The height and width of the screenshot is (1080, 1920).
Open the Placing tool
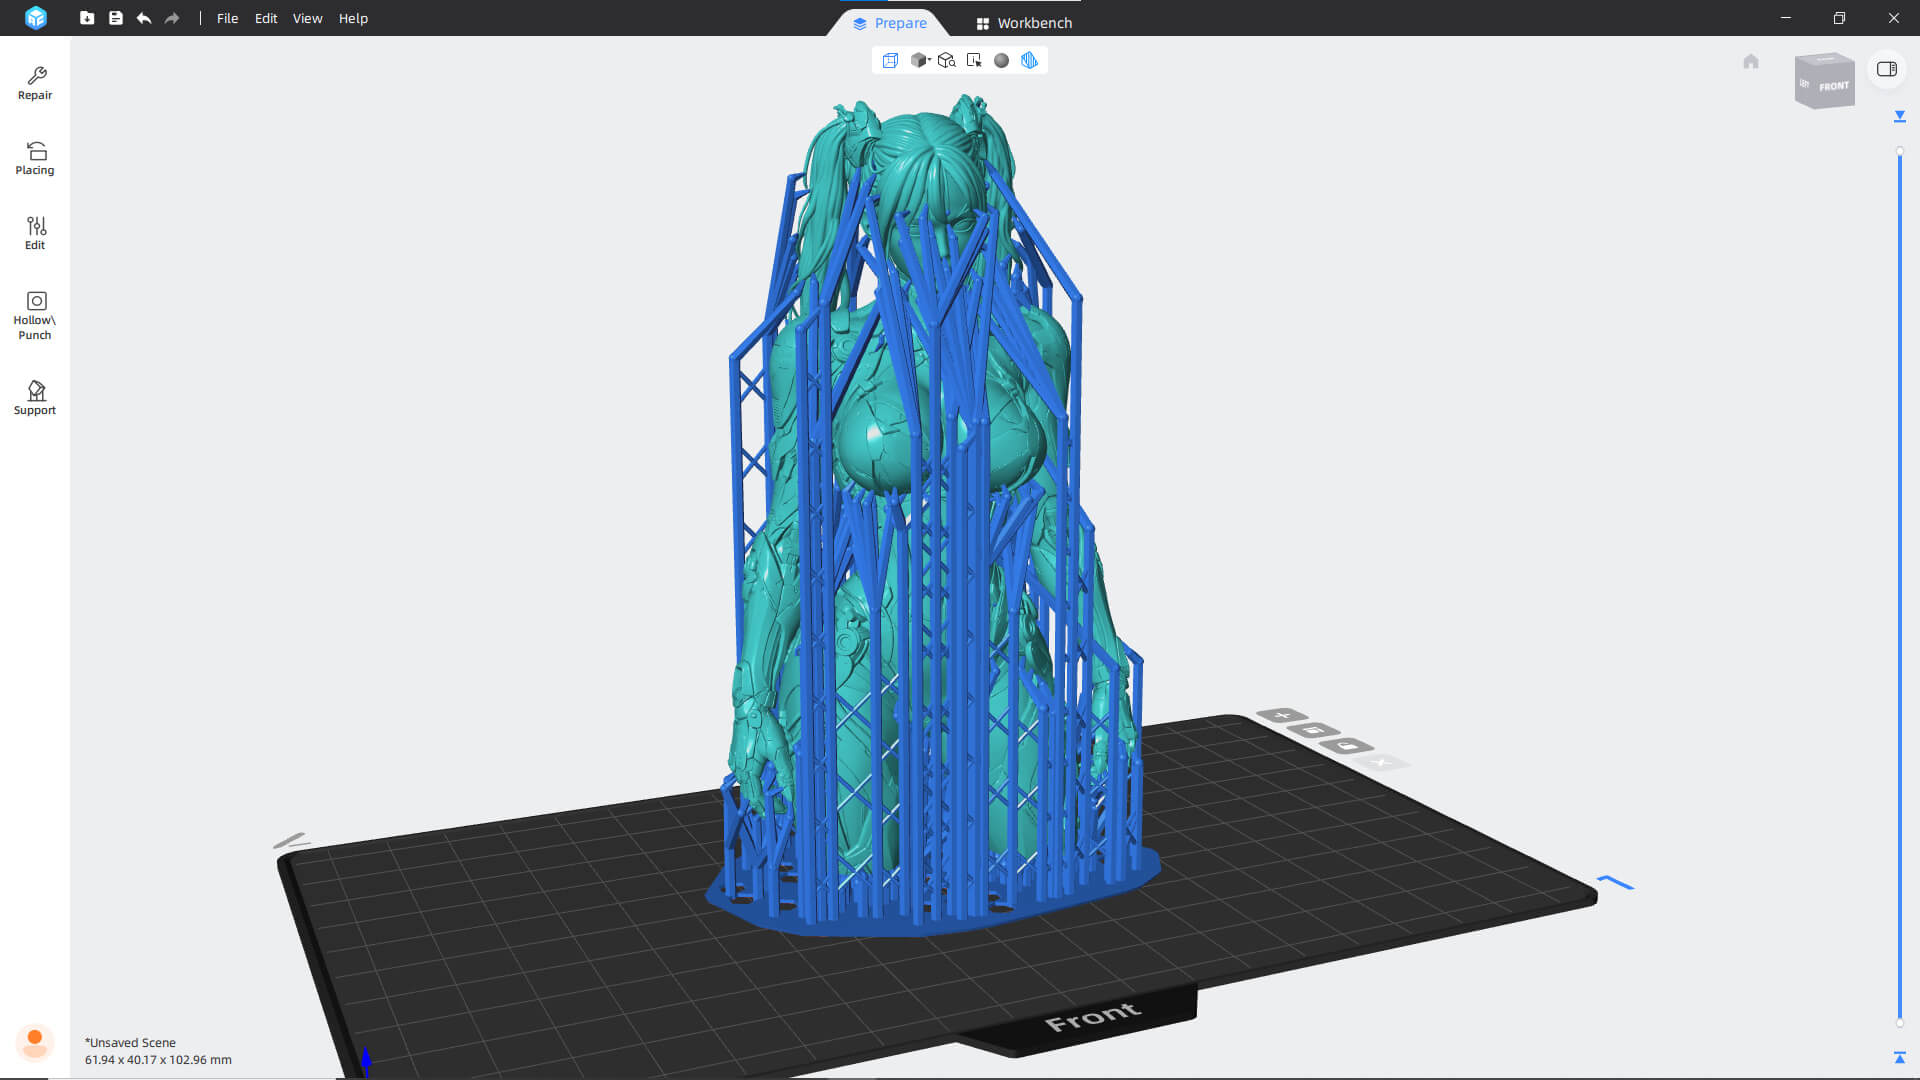point(35,158)
